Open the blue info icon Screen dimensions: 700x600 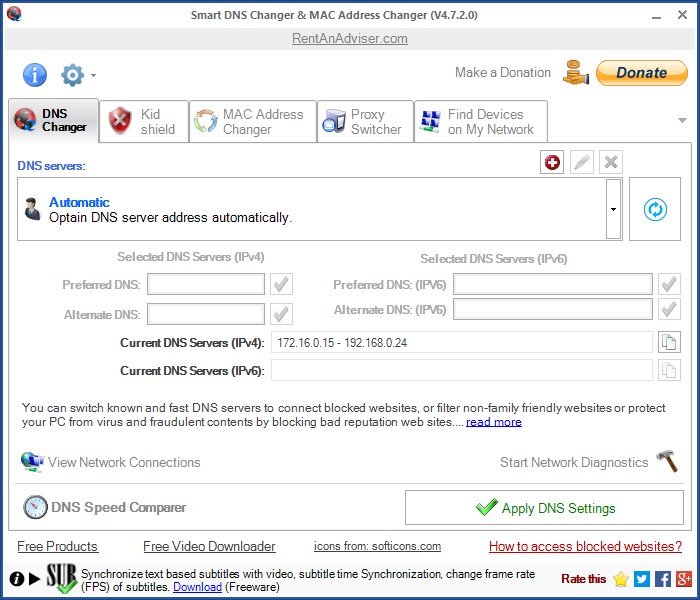[35, 75]
